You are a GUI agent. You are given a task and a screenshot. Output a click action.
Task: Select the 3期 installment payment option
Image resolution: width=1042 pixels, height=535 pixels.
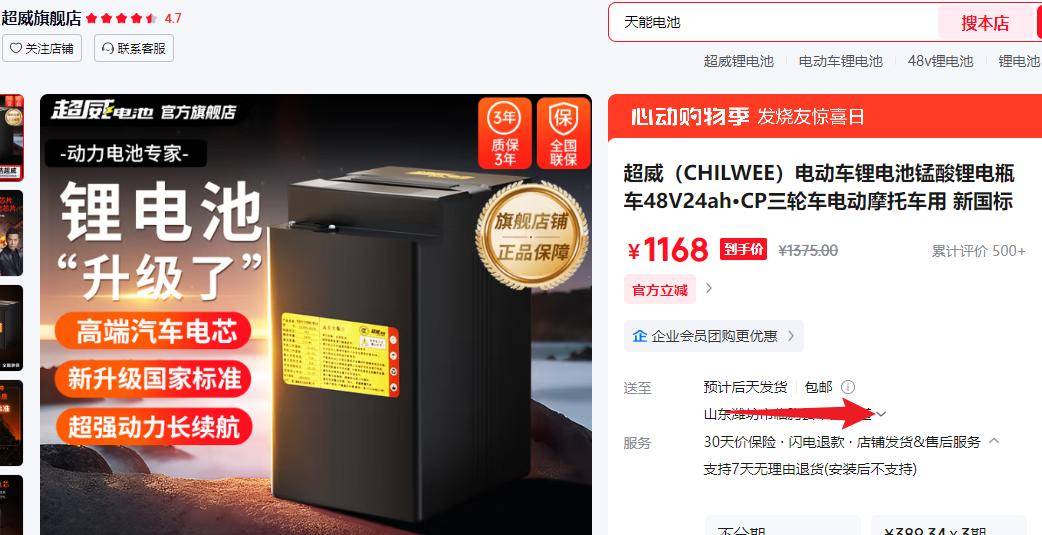click(x=948, y=526)
